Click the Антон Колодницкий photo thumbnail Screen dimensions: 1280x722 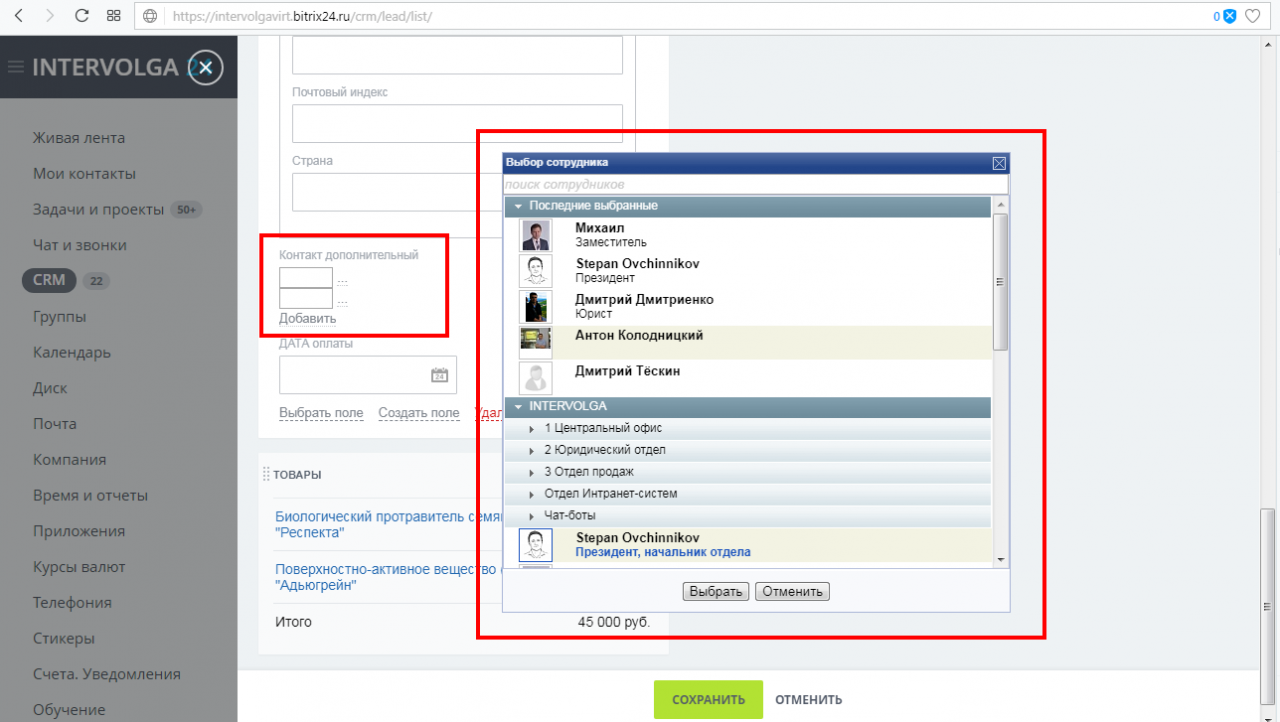536,342
